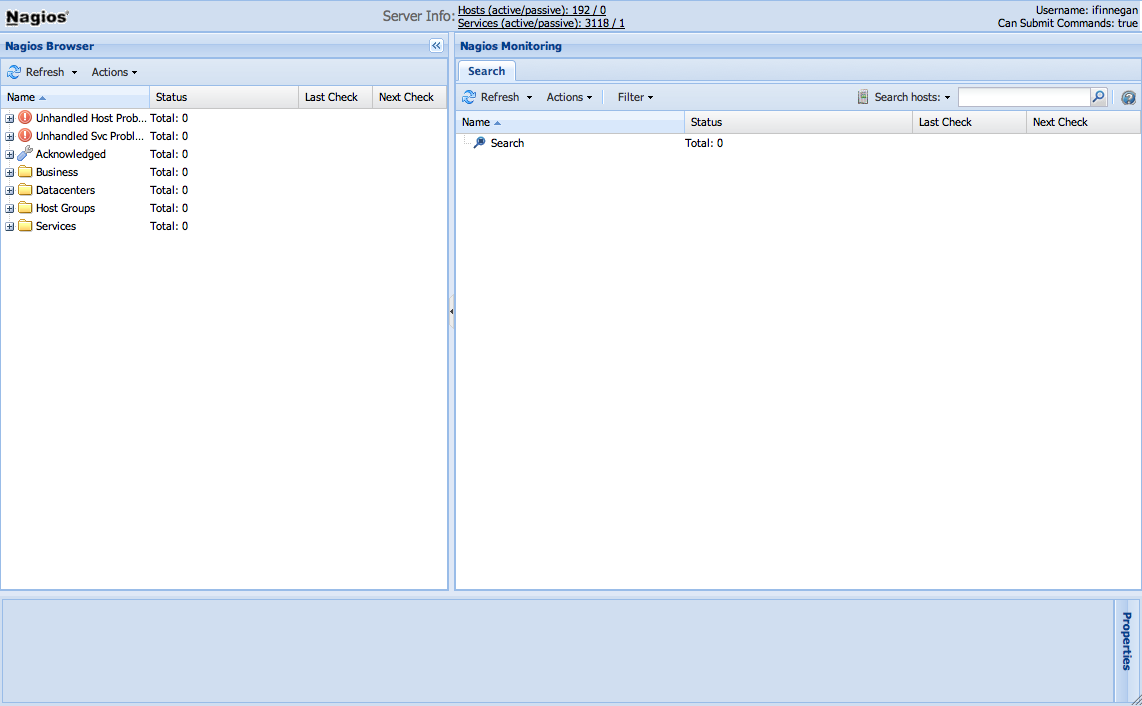
Task: Open Actions menu in Nagios Monitoring toolbar
Action: [570, 97]
